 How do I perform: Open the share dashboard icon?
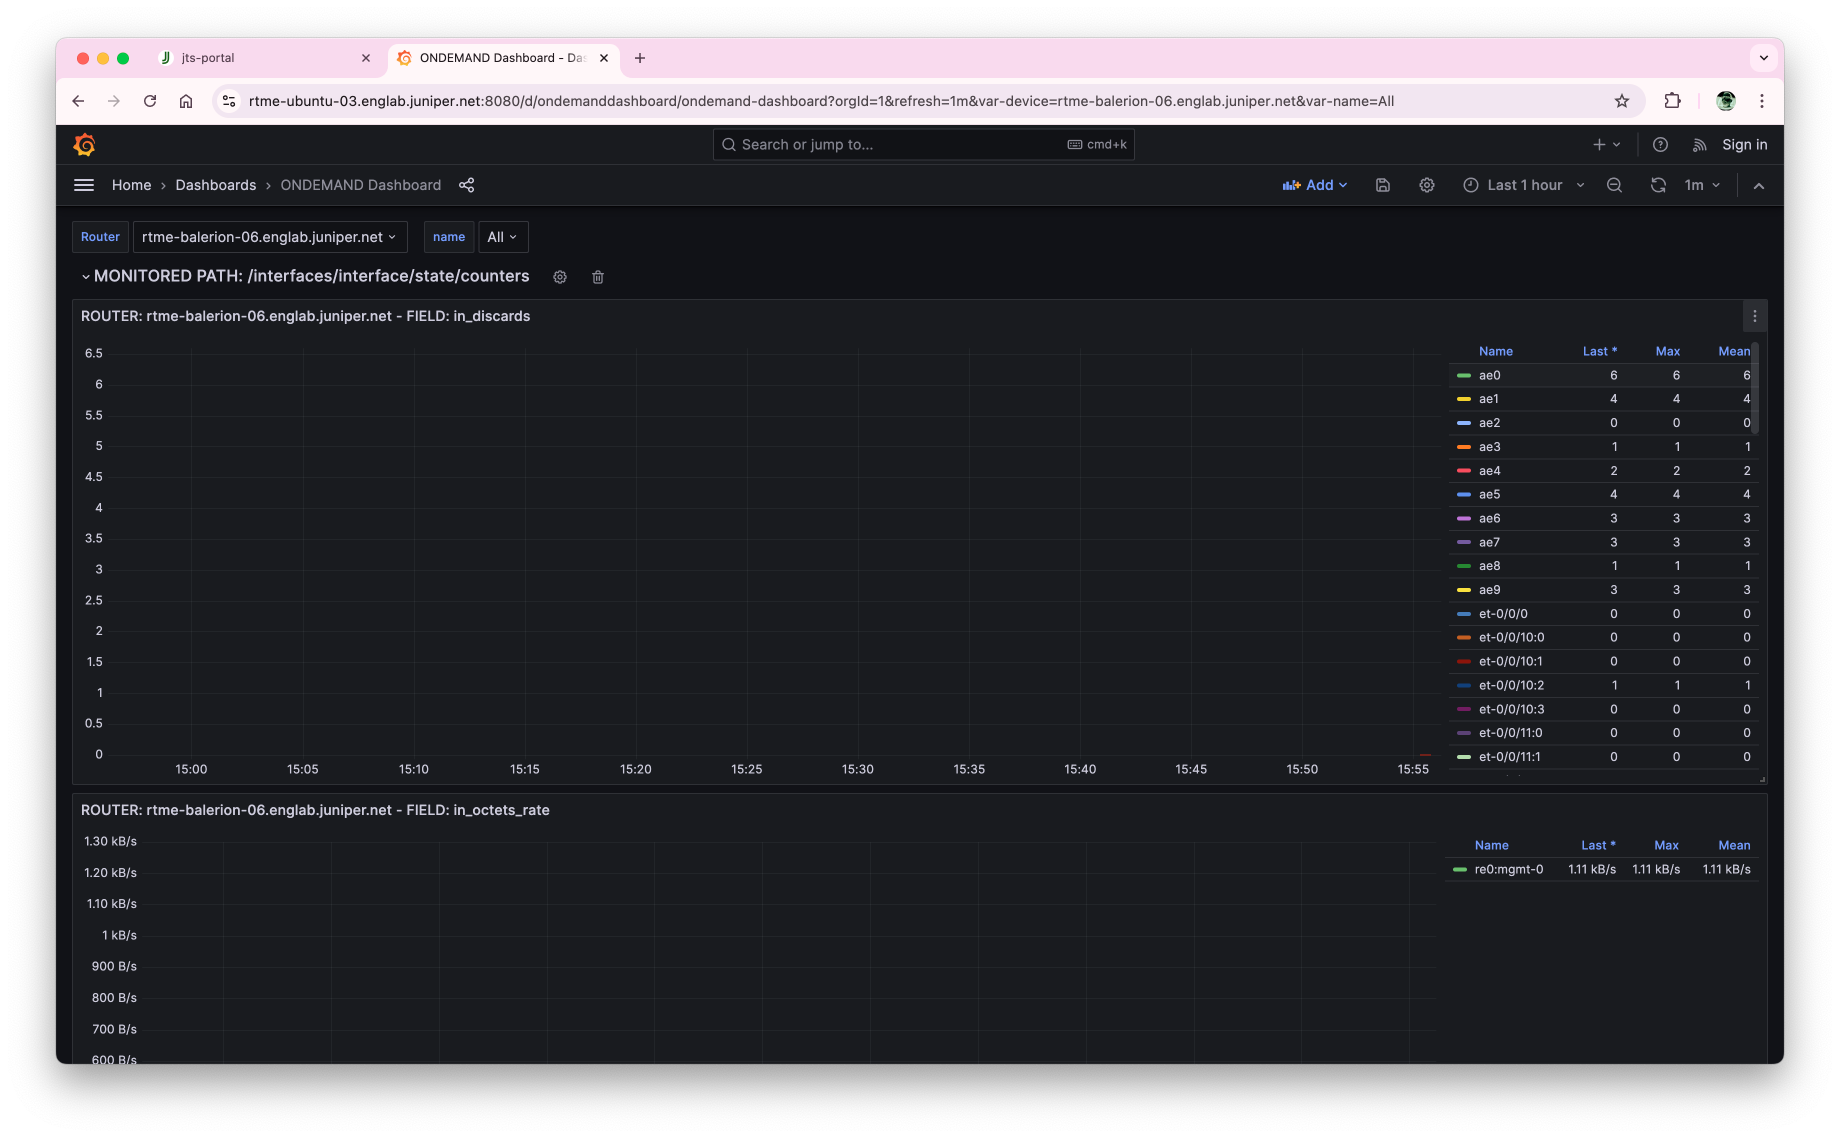pyautogui.click(x=466, y=185)
